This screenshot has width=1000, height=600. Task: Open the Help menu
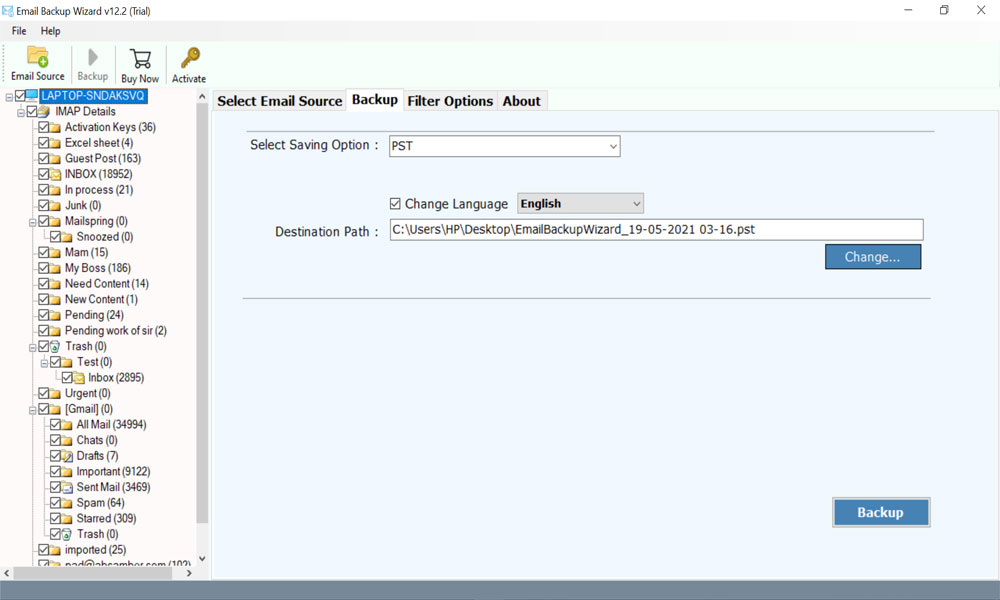click(x=50, y=31)
